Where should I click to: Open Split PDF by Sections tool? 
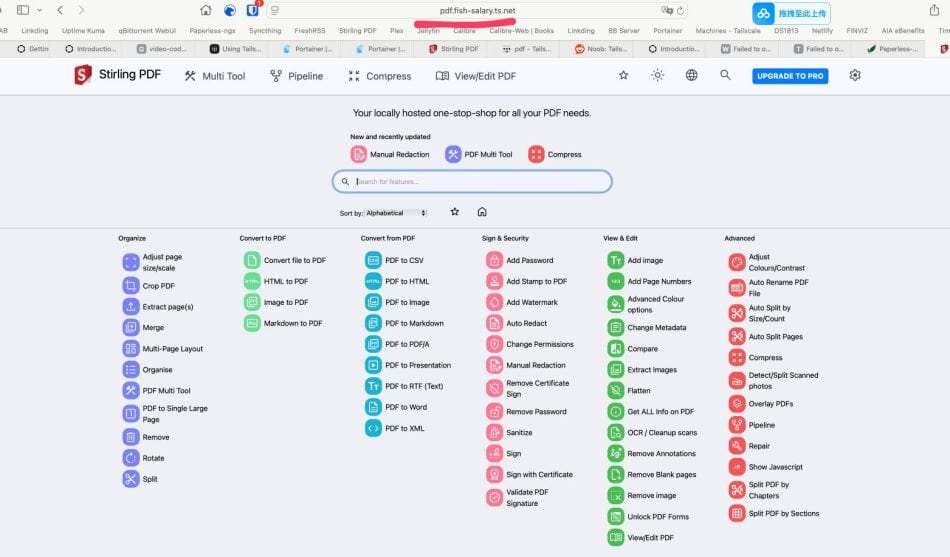pos(774,513)
